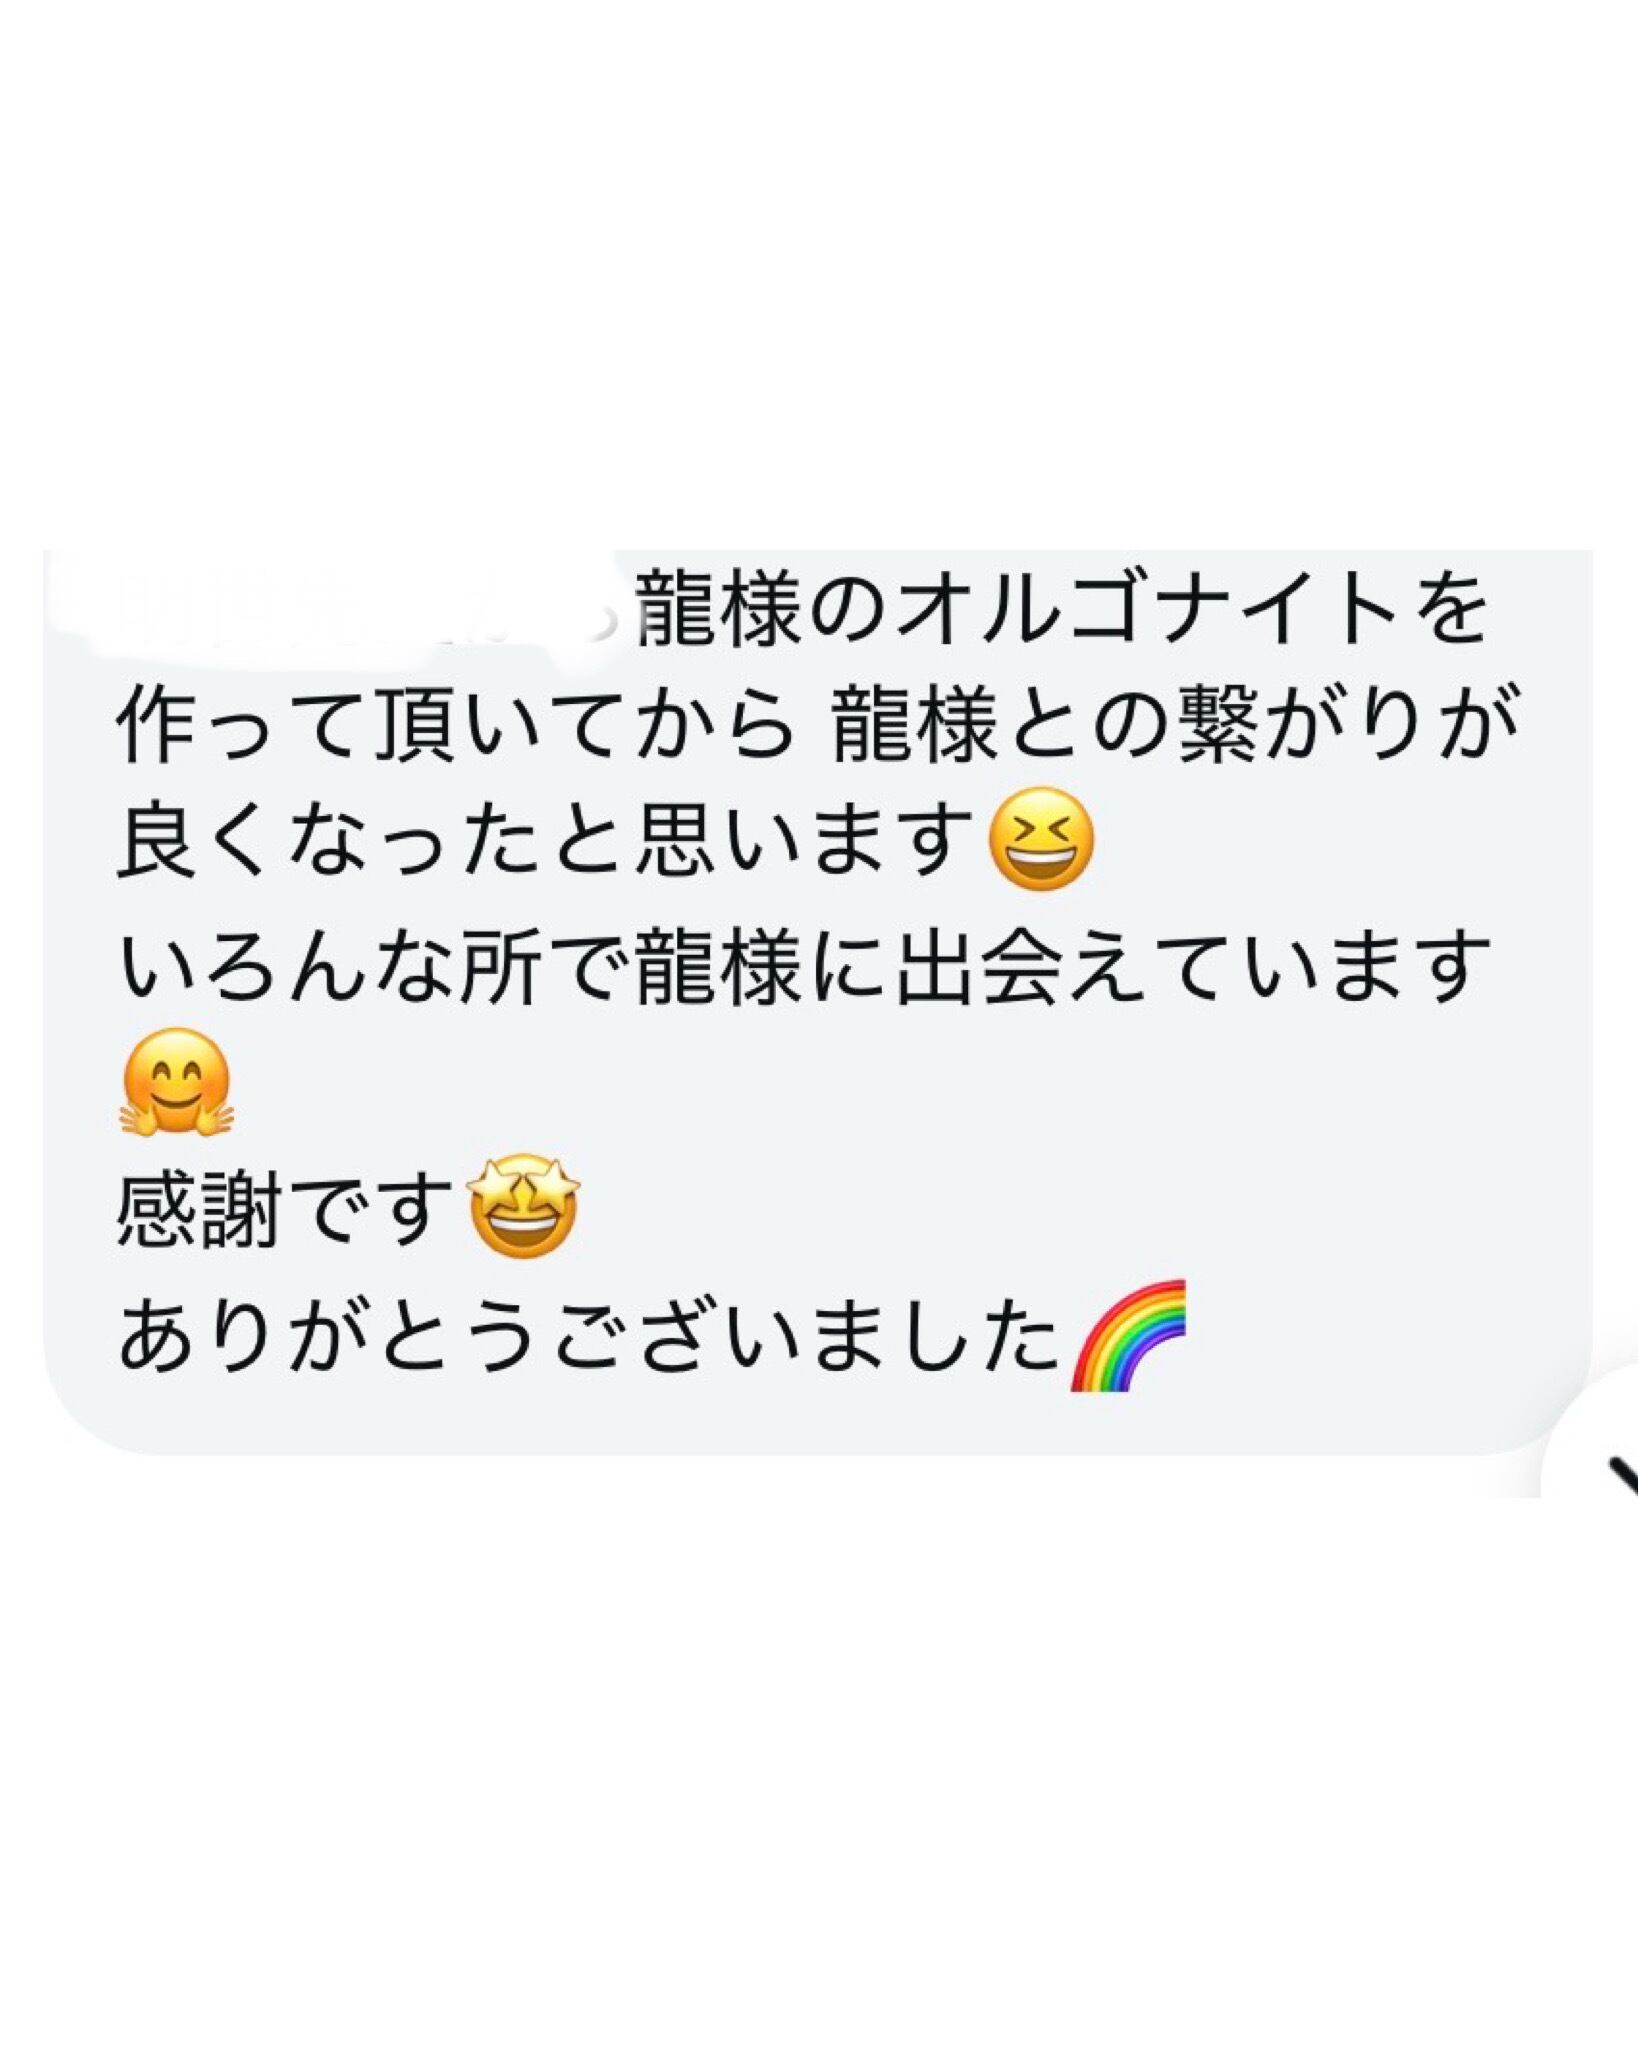
Task: Click the text ありがとうございました
Action: click(588, 1335)
